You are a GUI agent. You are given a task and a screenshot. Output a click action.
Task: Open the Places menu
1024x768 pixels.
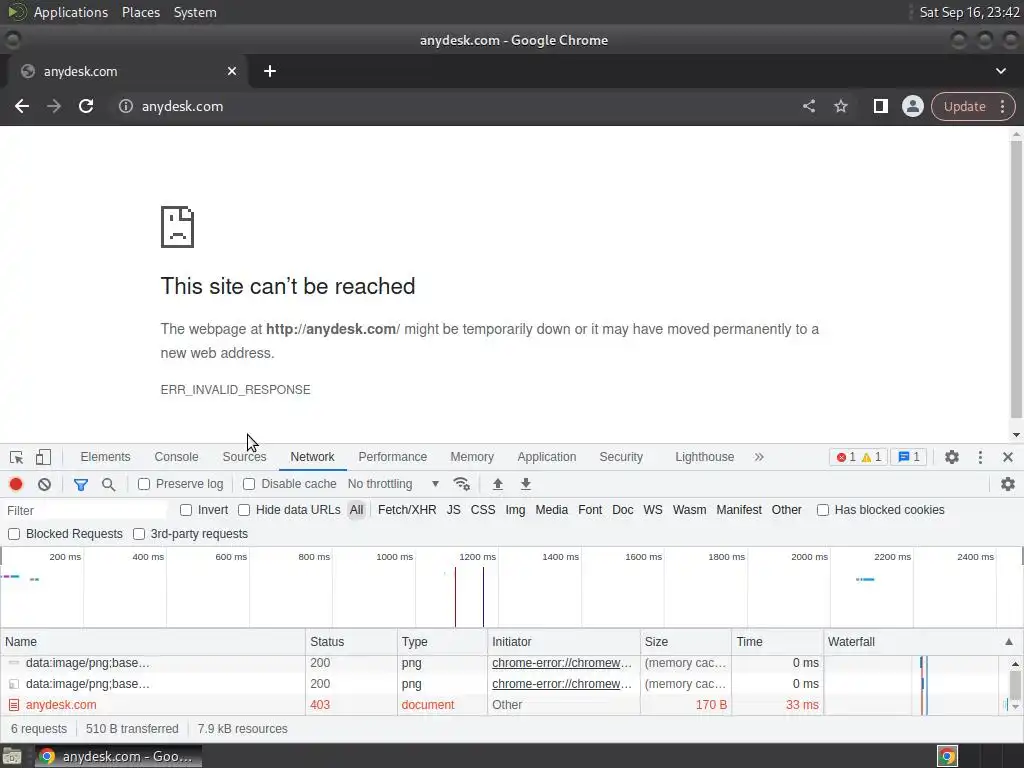(x=140, y=12)
